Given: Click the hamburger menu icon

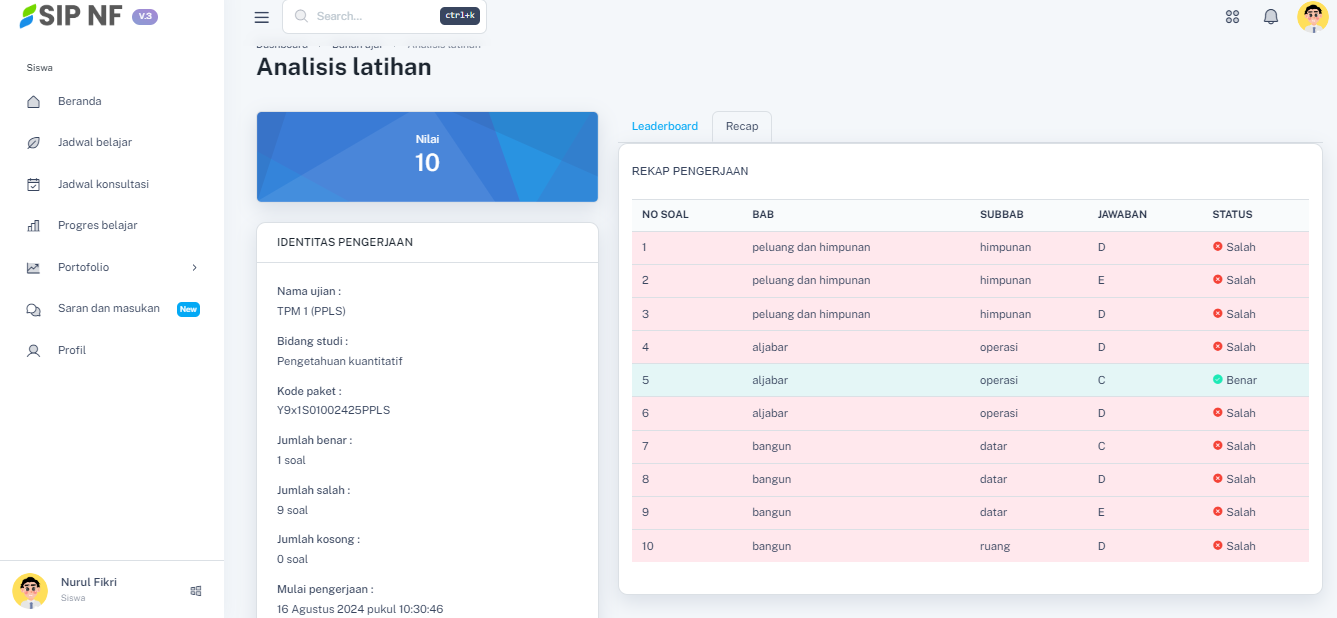Looking at the screenshot, I should coord(262,17).
